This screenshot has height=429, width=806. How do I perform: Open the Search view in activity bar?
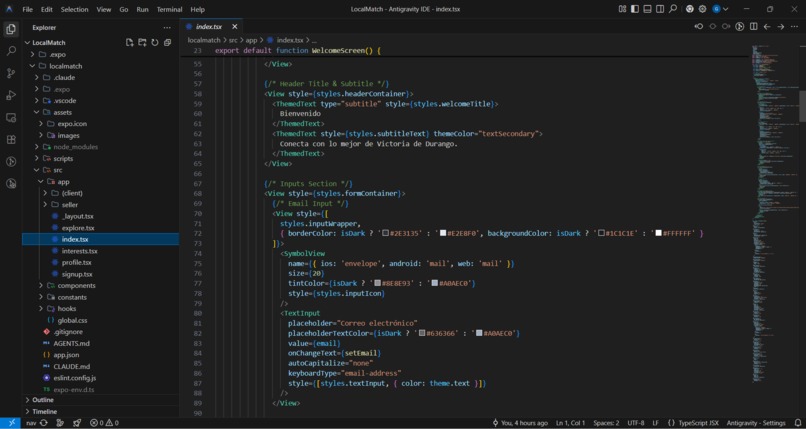click(x=11, y=51)
